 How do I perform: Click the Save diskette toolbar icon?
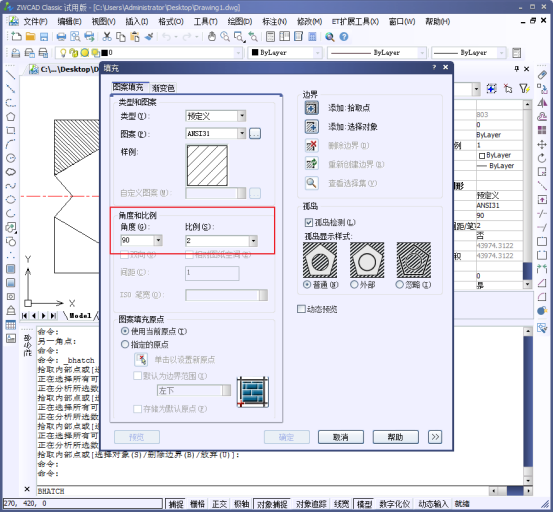tap(44, 37)
